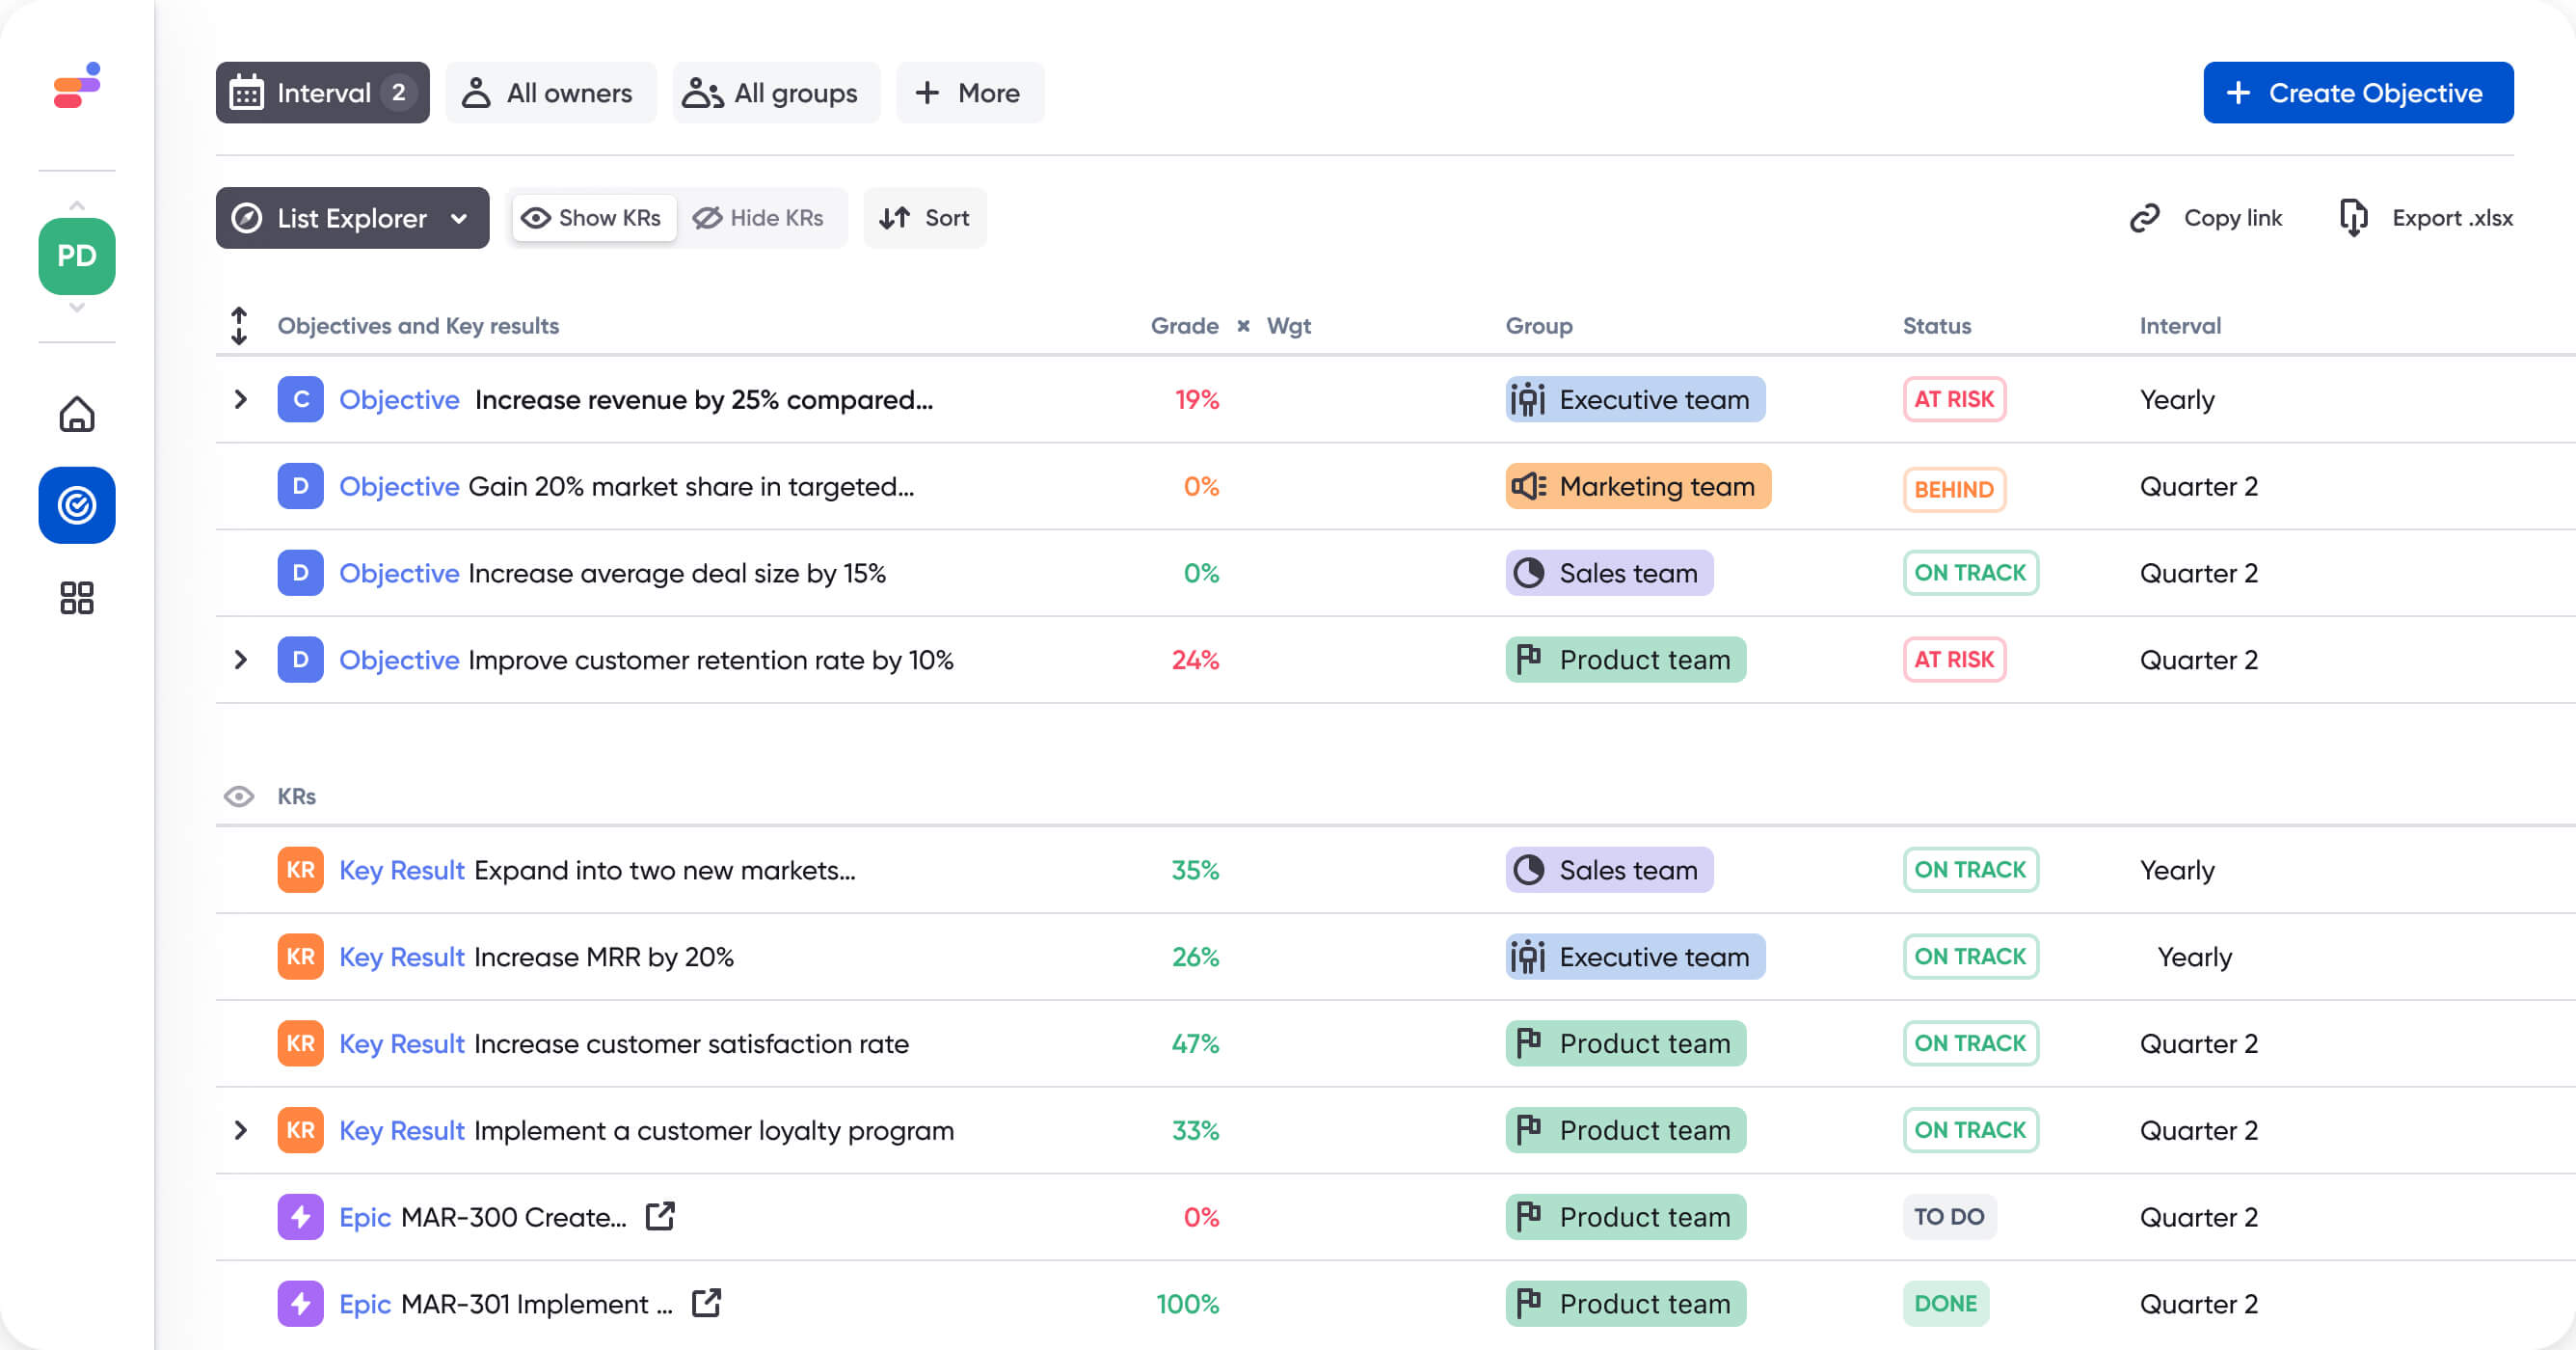Toggle Show KRs
The image size is (2576, 1350).
(594, 218)
